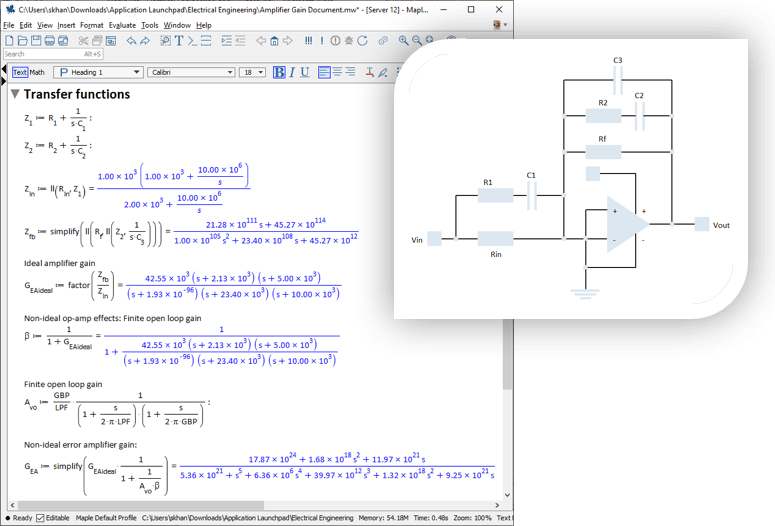Open the Insert menu
This screenshot has width=775, height=526.
click(x=66, y=25)
